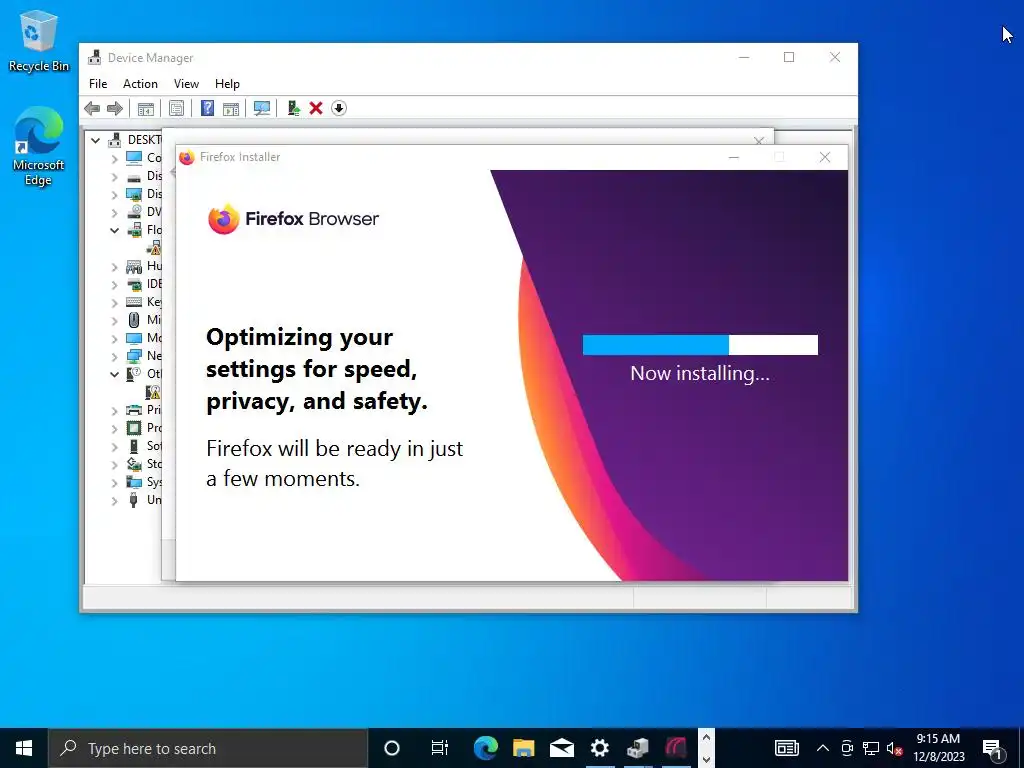The height and width of the screenshot is (768, 1024).
Task: Collapse the DESKTOP root node in Device Manager
Action: [x=95, y=140]
